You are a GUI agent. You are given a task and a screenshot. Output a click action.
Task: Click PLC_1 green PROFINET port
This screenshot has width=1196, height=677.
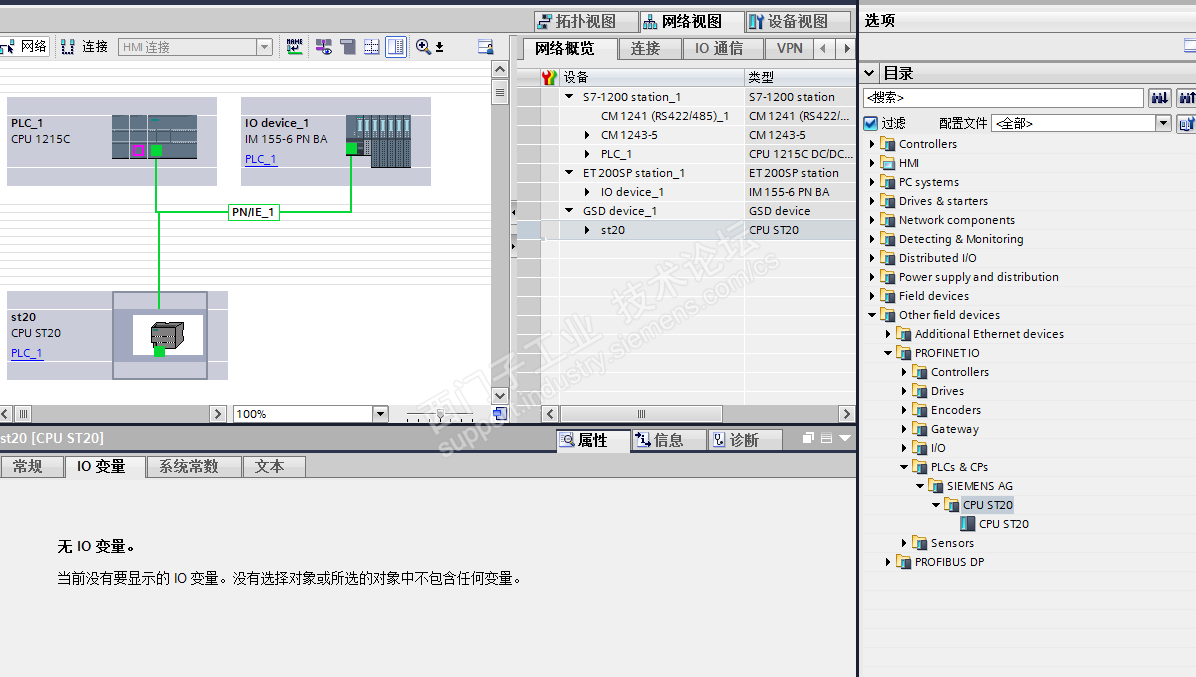point(156,150)
